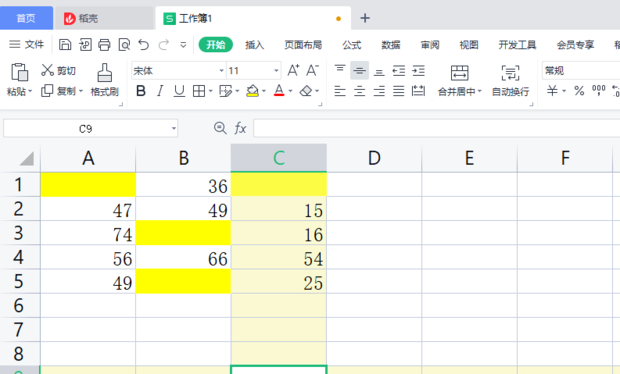Viewport: 620px width, 374px height.
Task: Click the eraser clear formatting icon
Action: [x=306, y=91]
